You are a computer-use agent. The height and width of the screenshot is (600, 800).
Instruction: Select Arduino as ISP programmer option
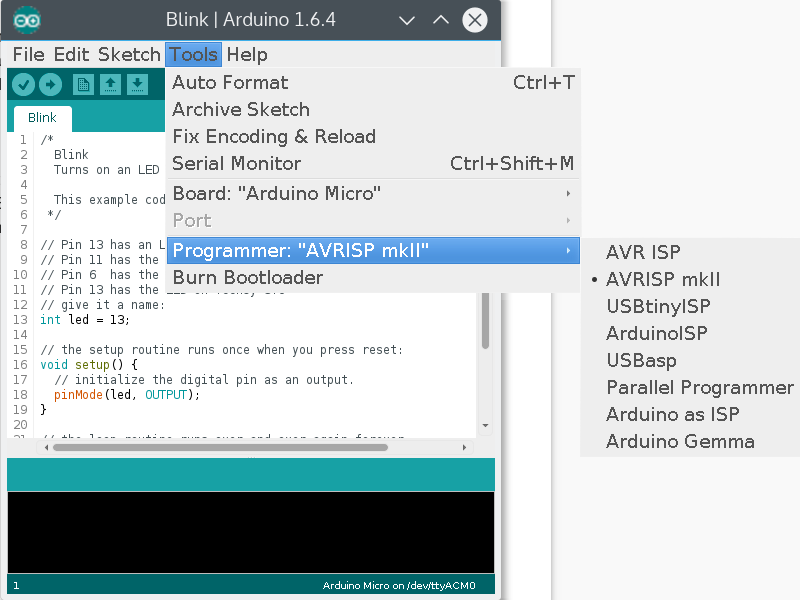click(690, 415)
